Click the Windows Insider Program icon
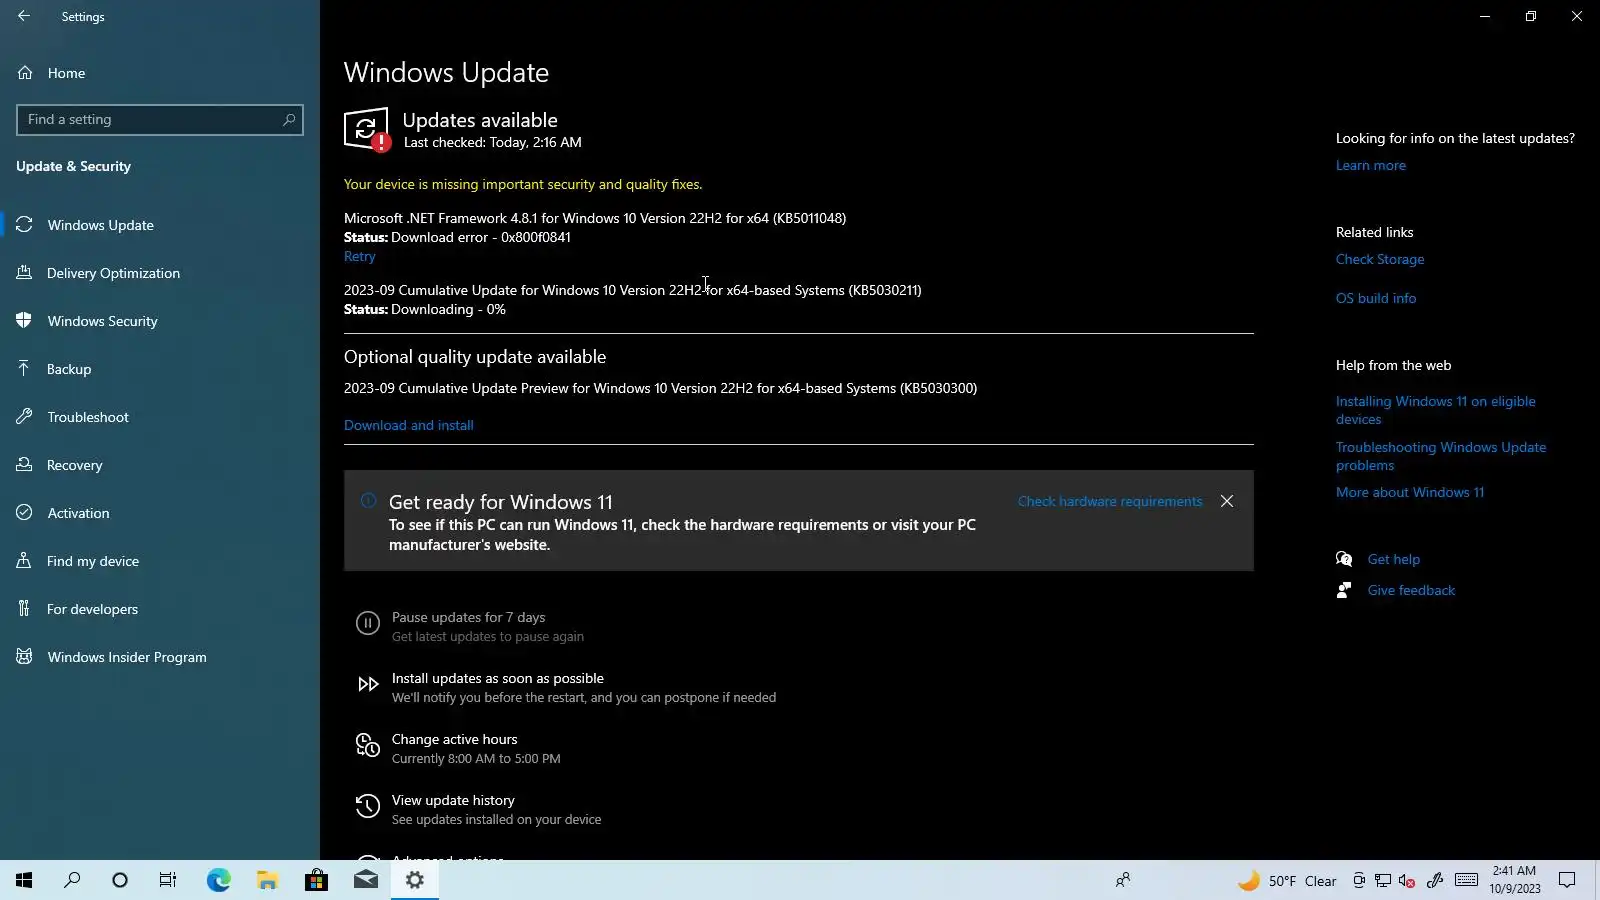This screenshot has height=900, width=1600. tap(24, 657)
